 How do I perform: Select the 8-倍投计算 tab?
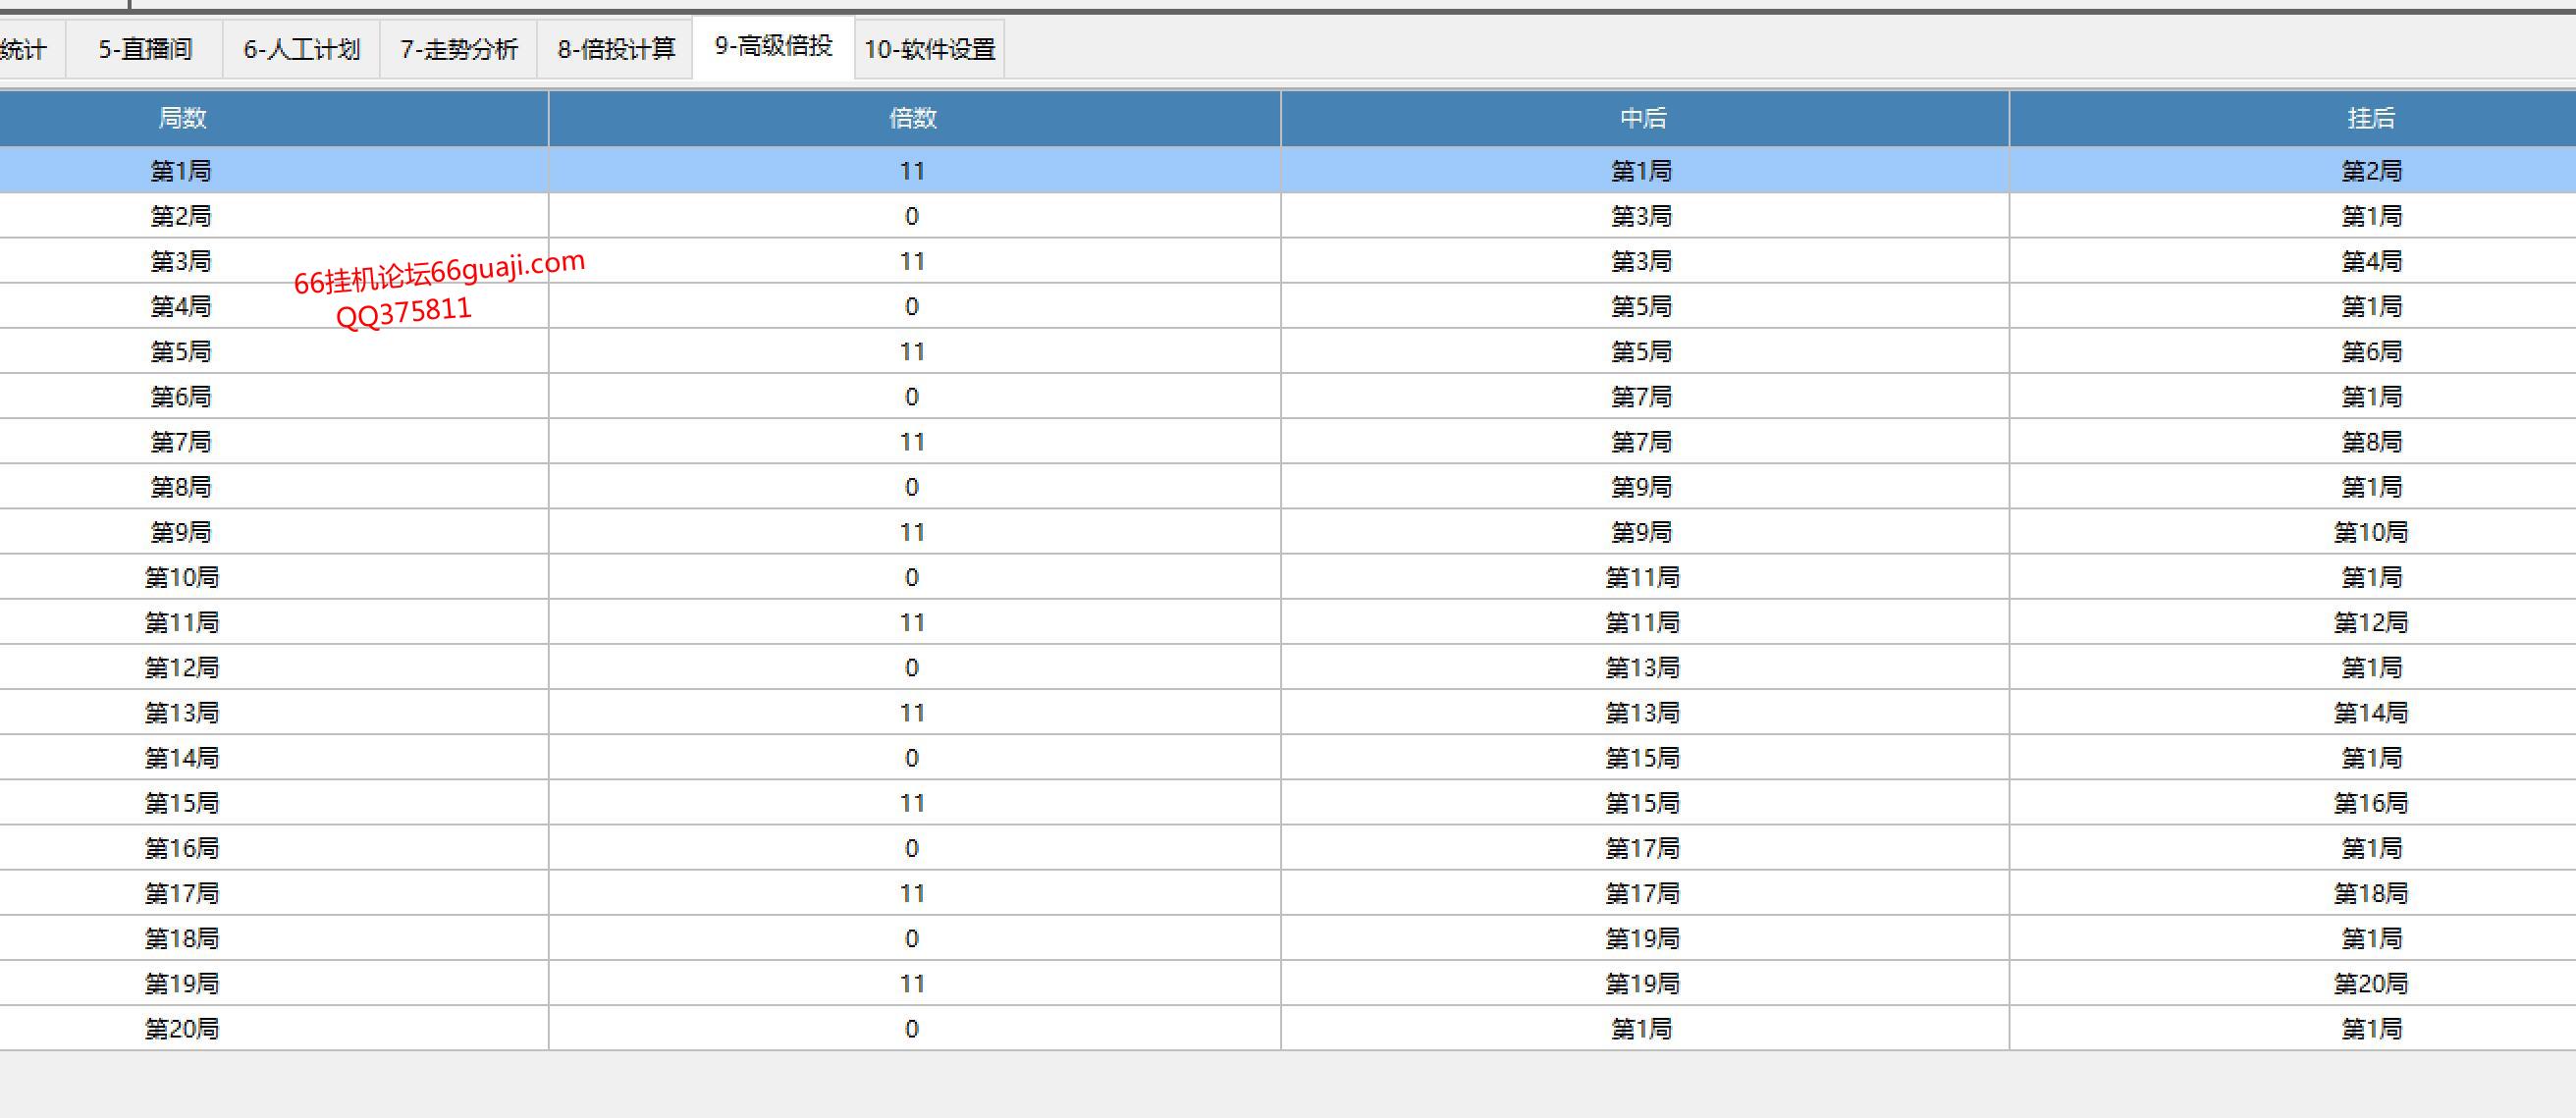tap(616, 49)
